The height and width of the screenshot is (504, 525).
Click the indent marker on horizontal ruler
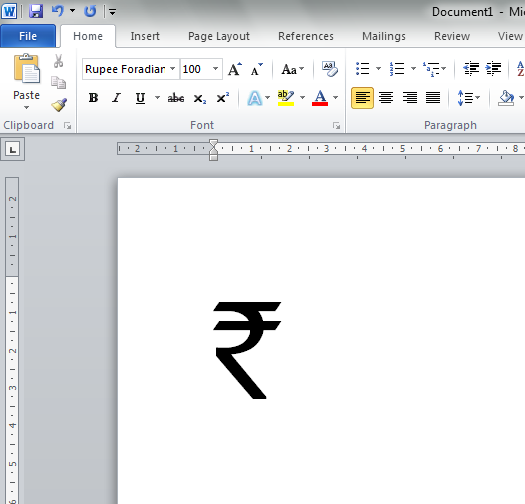tap(213, 150)
